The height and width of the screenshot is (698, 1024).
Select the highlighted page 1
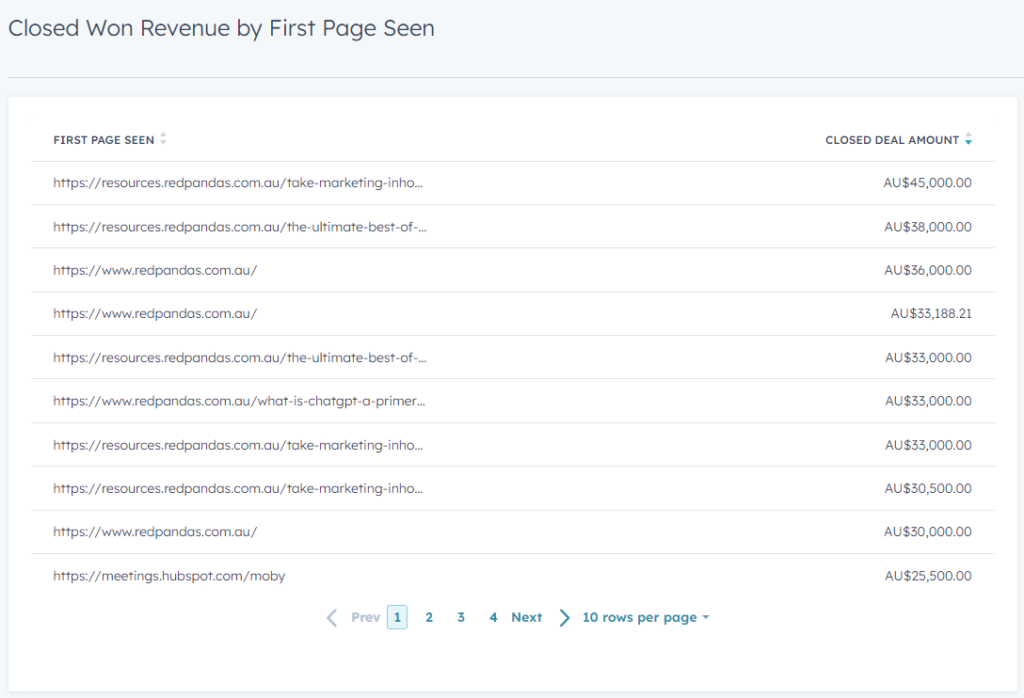pyautogui.click(x=396, y=617)
